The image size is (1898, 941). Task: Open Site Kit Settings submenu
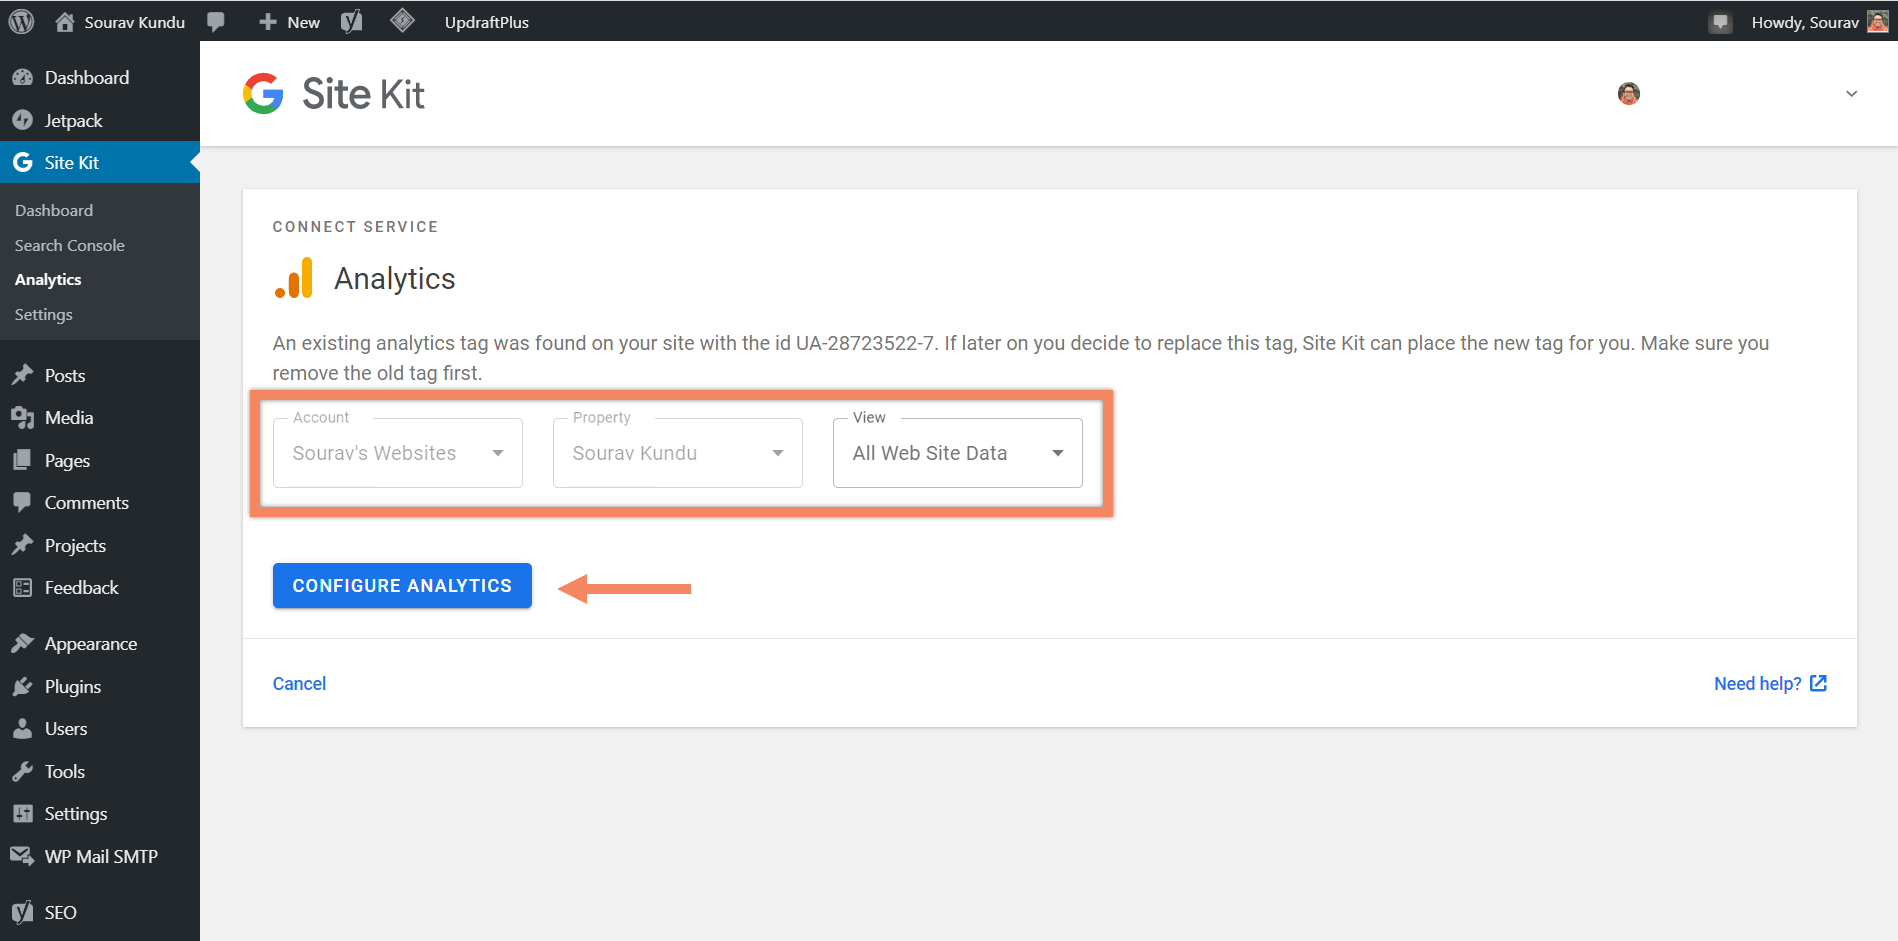[43, 314]
